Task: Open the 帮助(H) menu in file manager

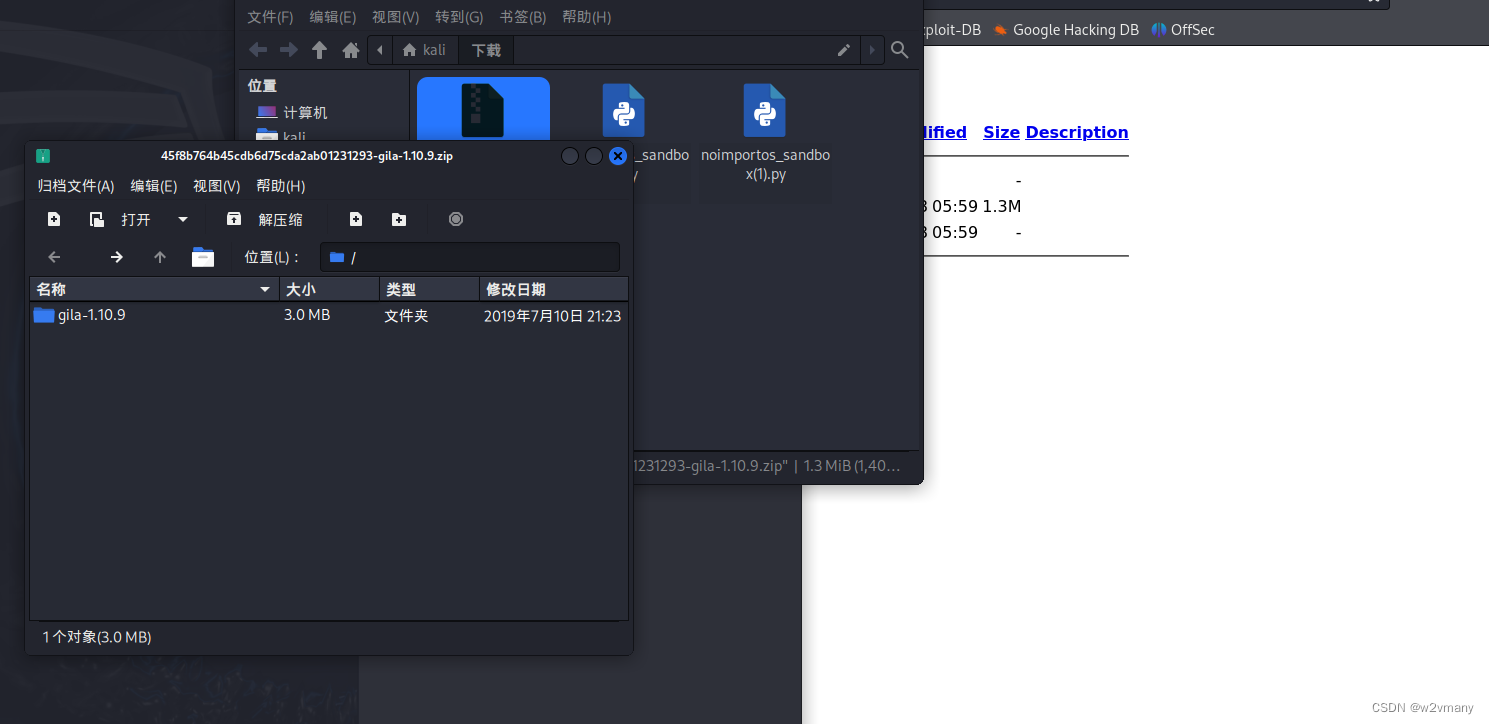Action: (587, 17)
